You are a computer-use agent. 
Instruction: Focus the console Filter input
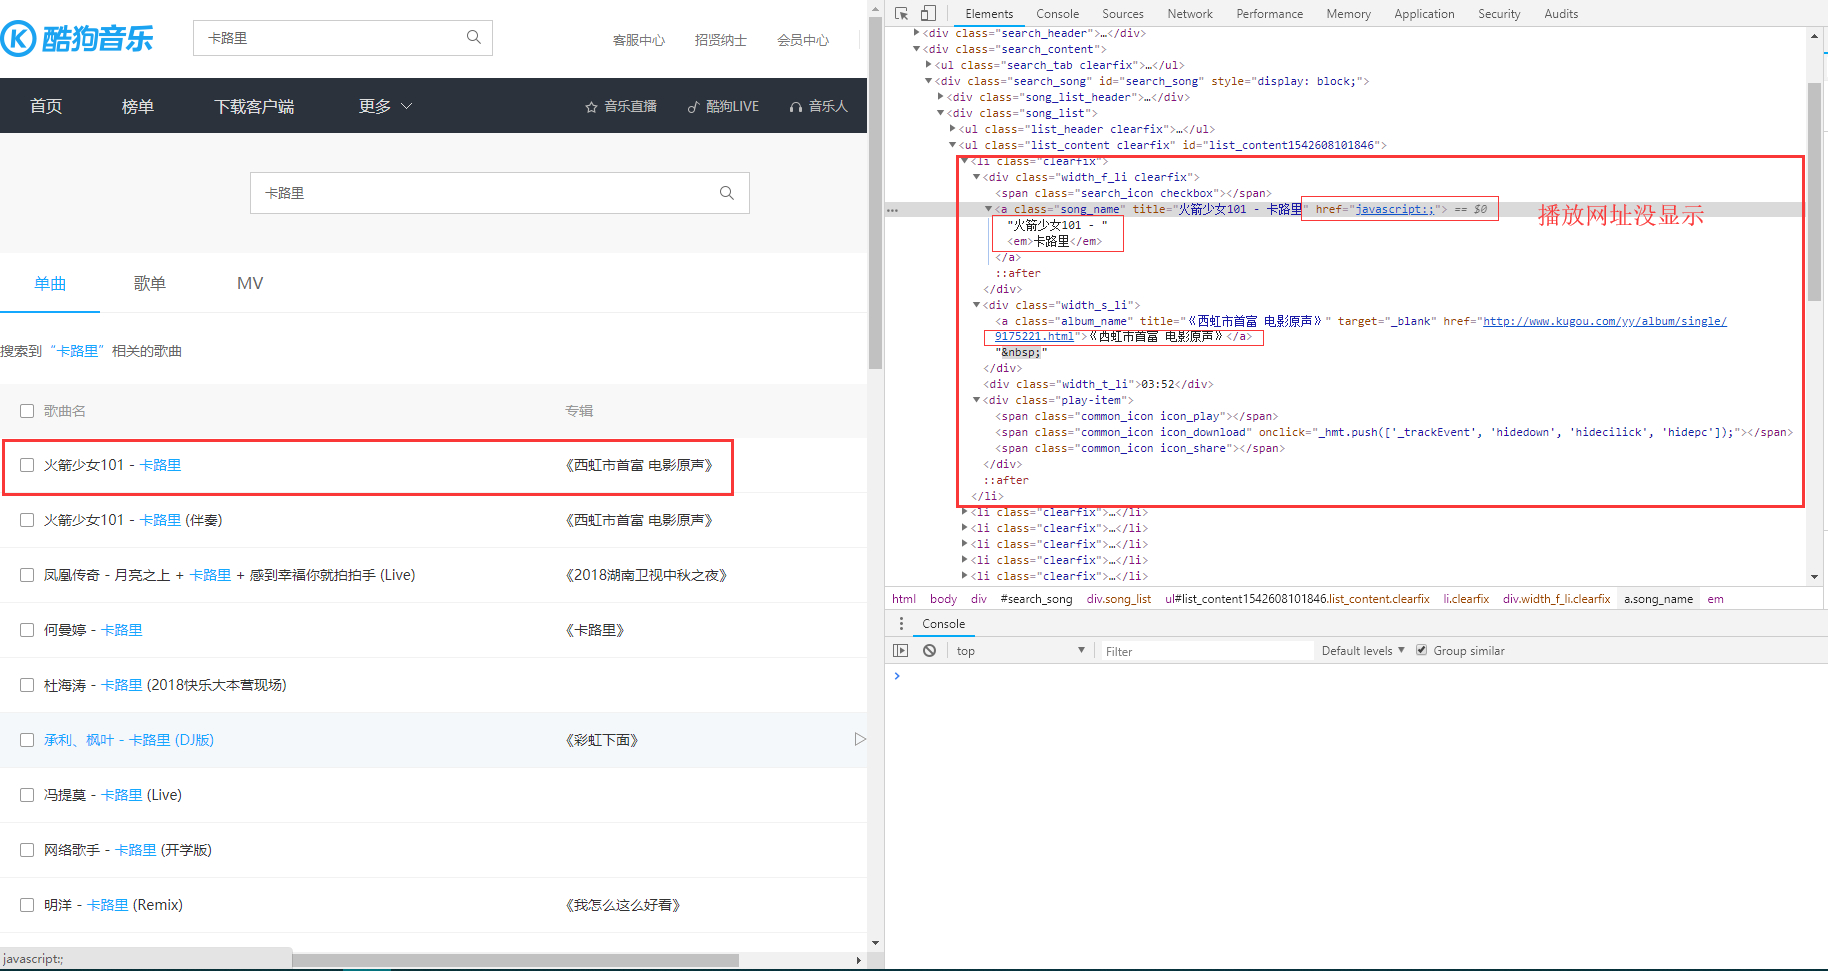coord(1207,651)
